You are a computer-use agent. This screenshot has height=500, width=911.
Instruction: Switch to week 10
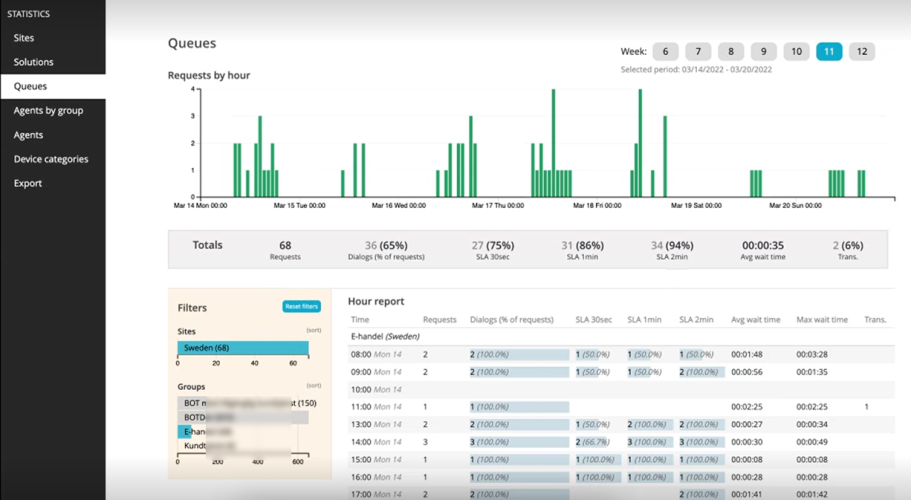pyautogui.click(x=796, y=52)
